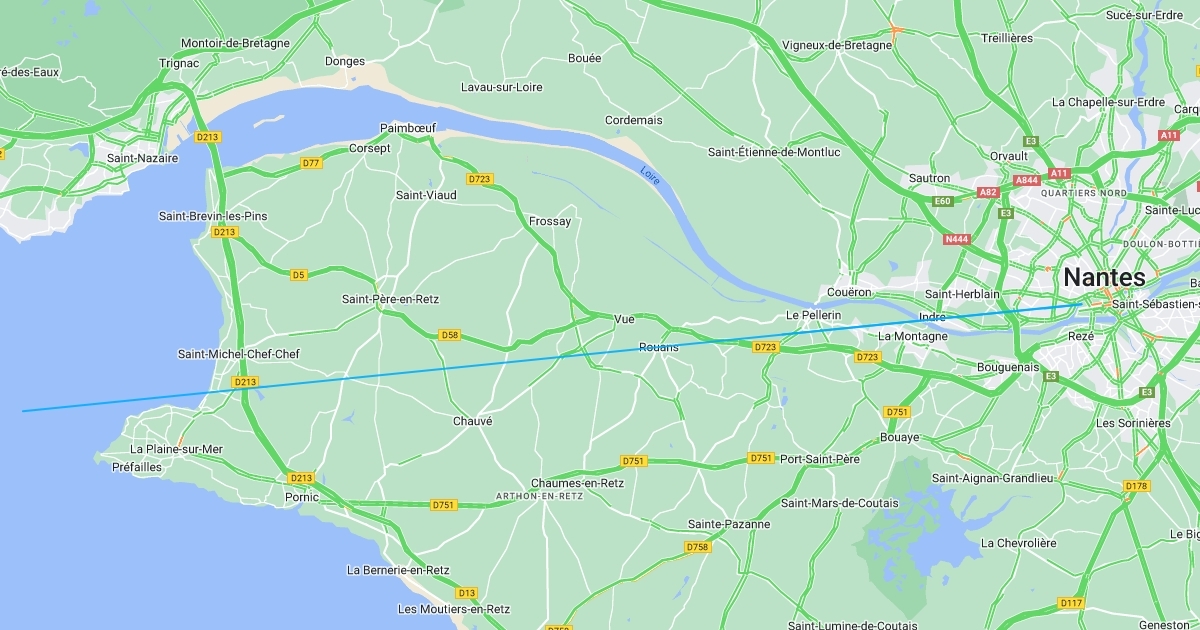
Task: Click the D758 road shield near Sainte-Pazanne
Action: click(x=698, y=547)
